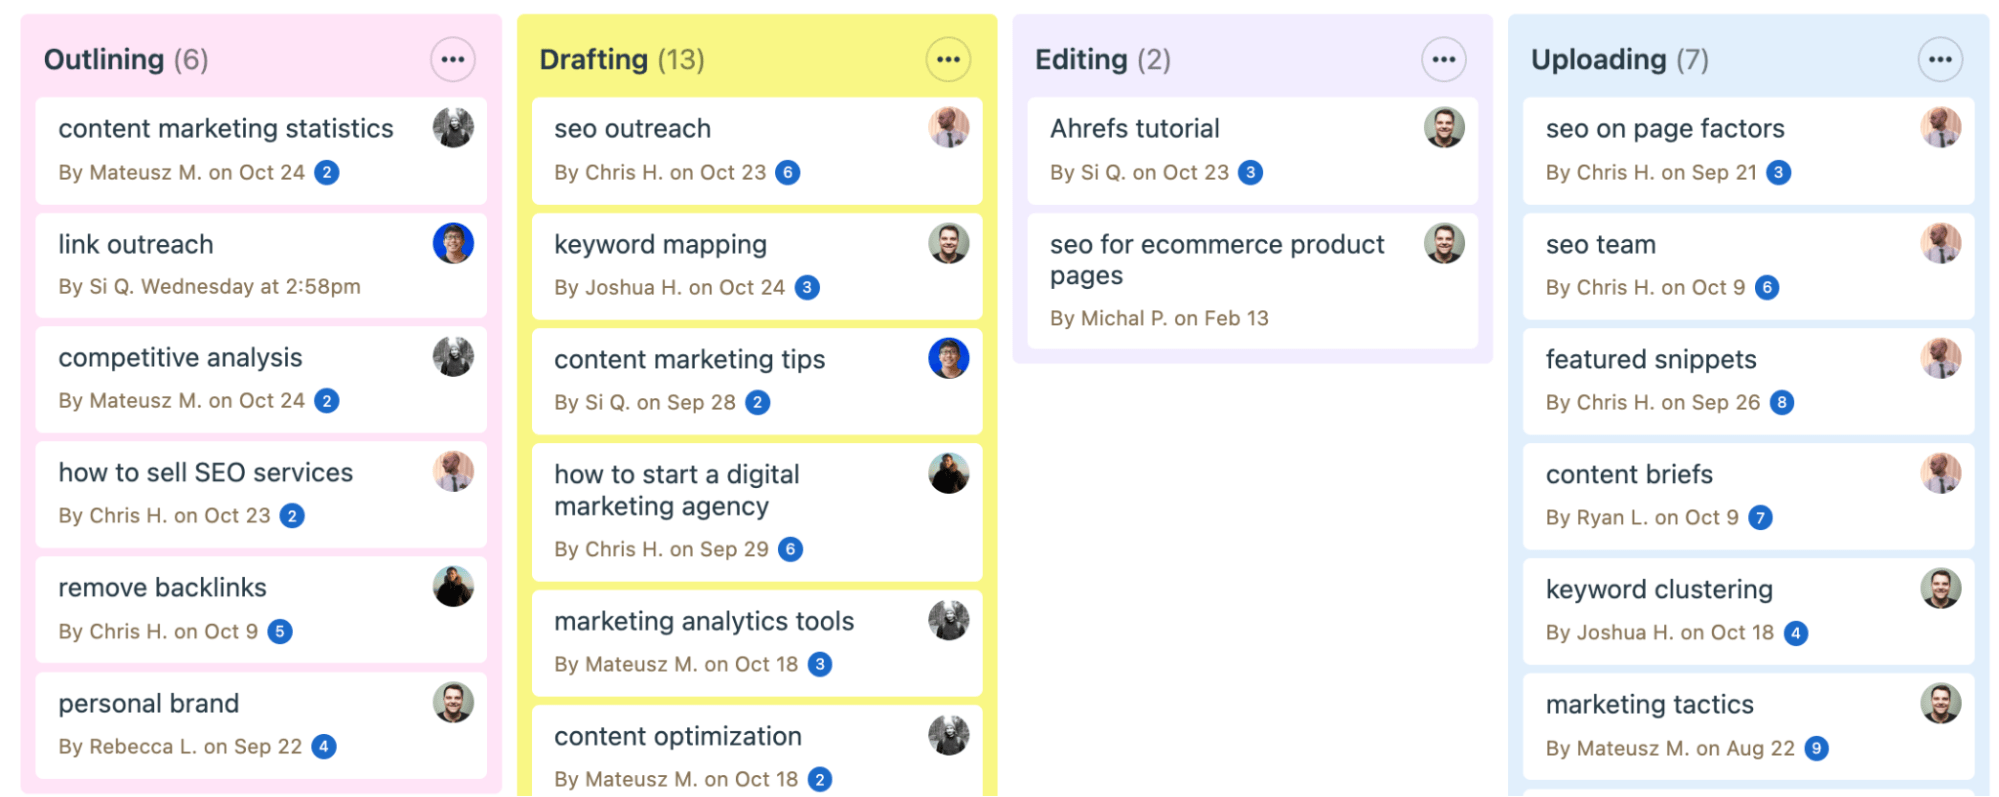Open the 6 comments on seo outreach
This screenshot has width=1999, height=797.
pyautogui.click(x=790, y=172)
